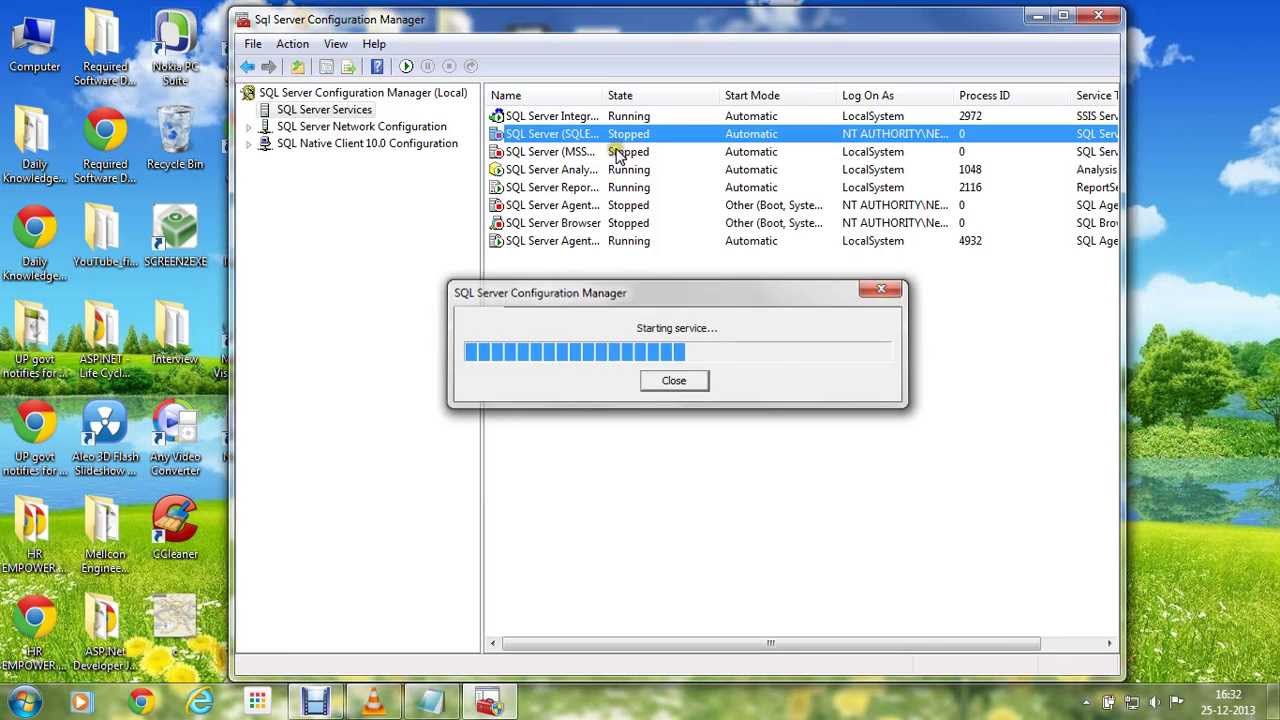Open Google Chrome from the taskbar
1280x720 pixels.
tap(141, 702)
